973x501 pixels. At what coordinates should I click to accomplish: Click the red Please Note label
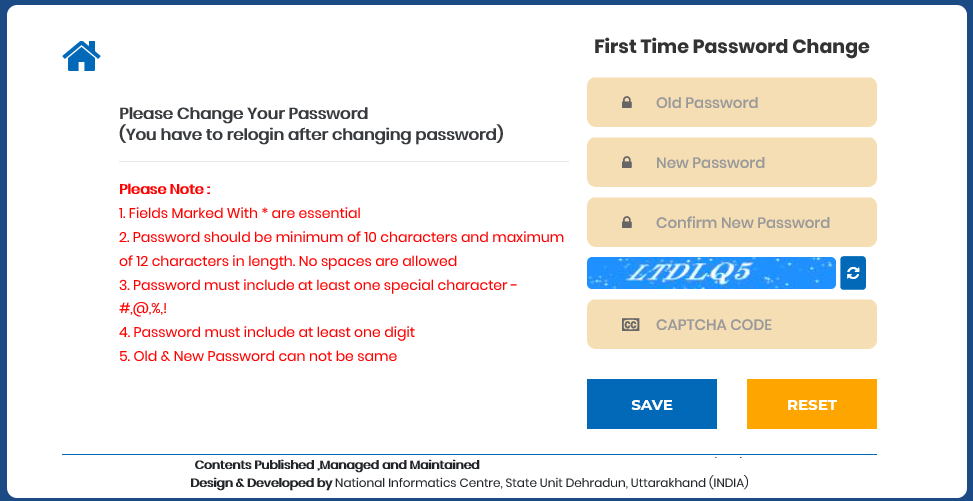(165, 189)
